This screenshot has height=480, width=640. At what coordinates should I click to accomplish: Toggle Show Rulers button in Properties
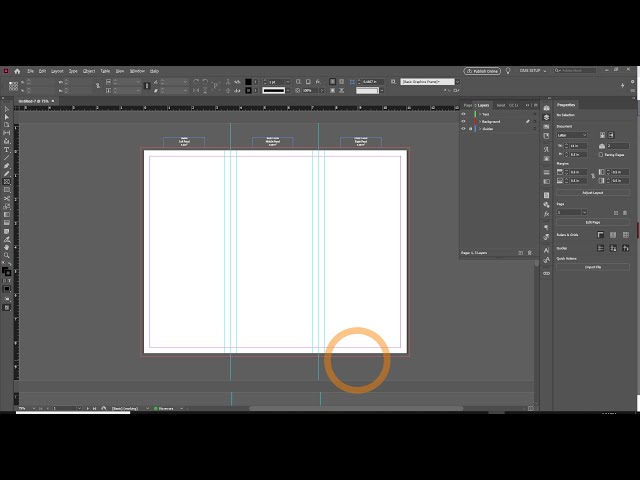tap(600, 235)
